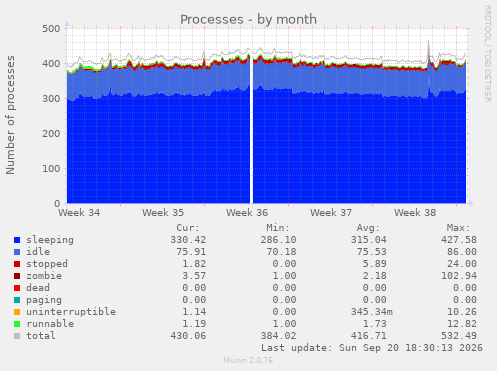Click the 'Avg:' column header
Viewport: 497px width, 371px height.
(x=368, y=228)
